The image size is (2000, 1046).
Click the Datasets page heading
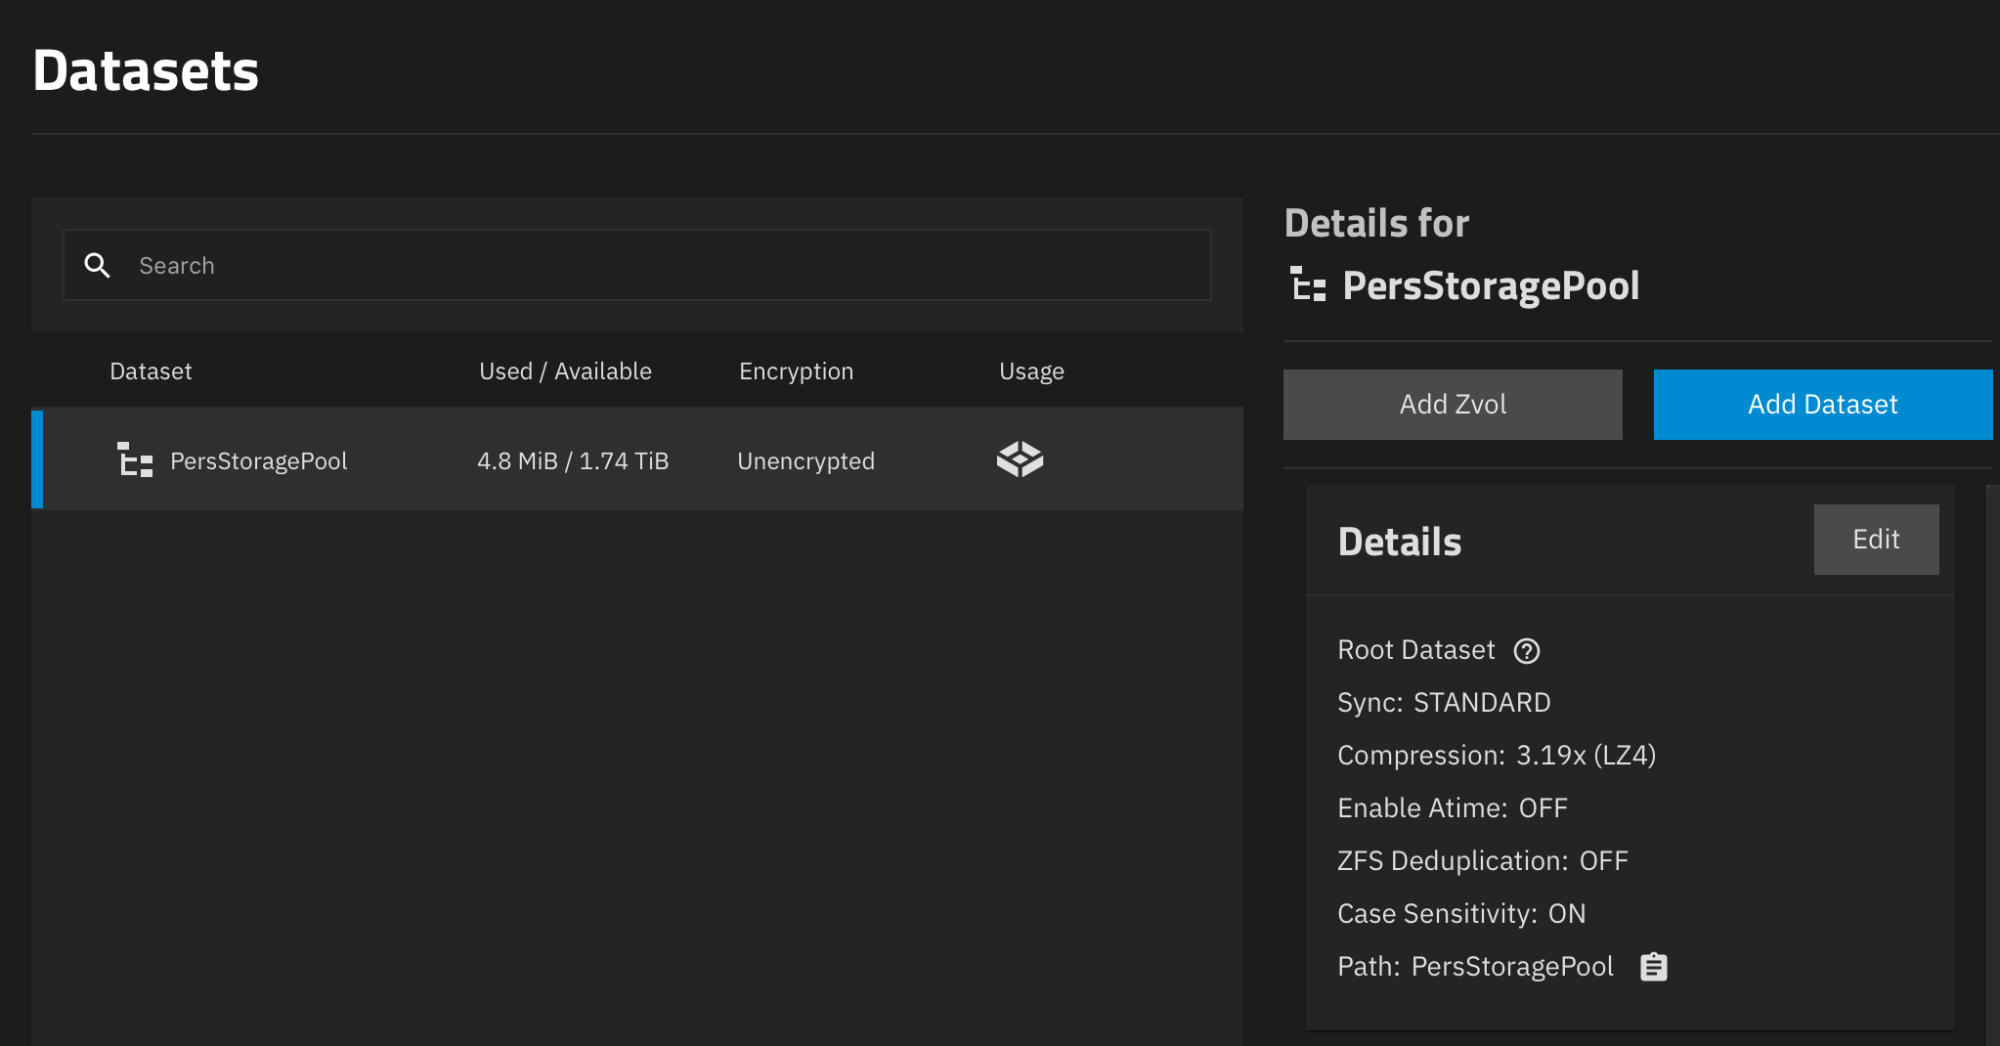146,71
